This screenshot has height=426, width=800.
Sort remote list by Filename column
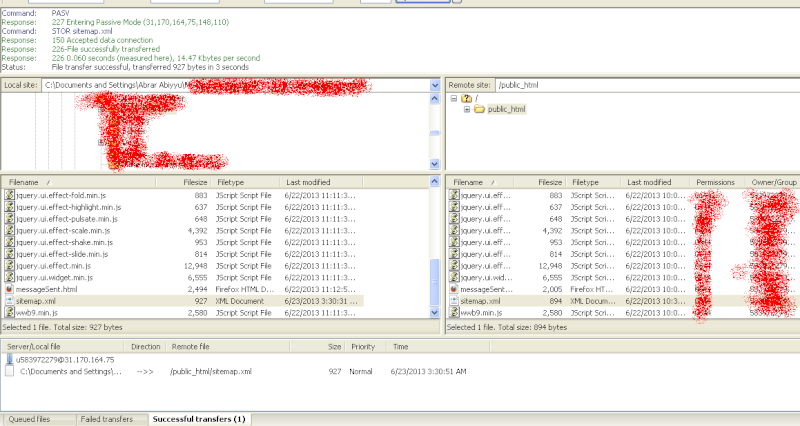pos(480,182)
